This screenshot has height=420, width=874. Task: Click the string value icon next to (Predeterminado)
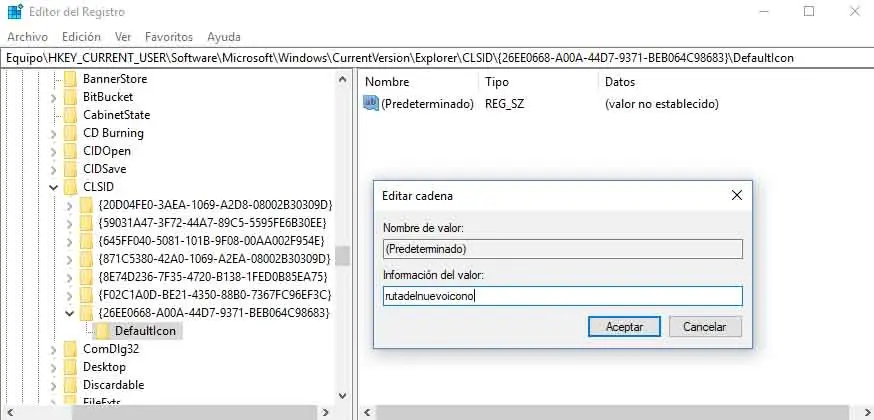tap(371, 104)
